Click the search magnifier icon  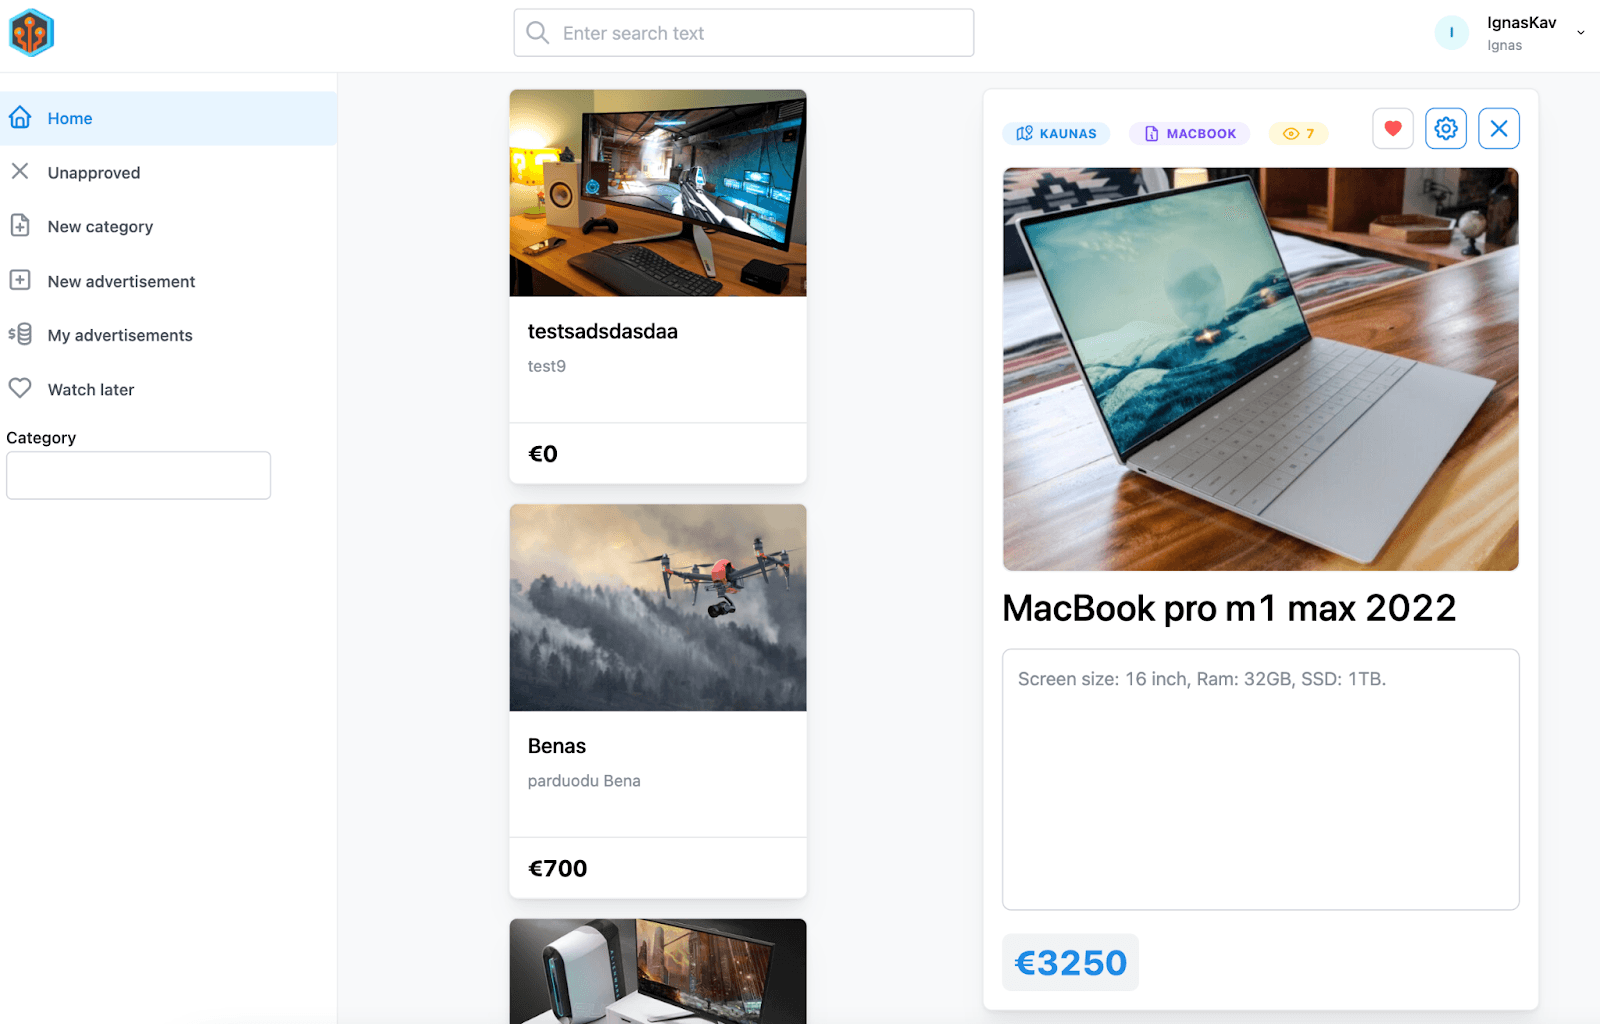[538, 33]
